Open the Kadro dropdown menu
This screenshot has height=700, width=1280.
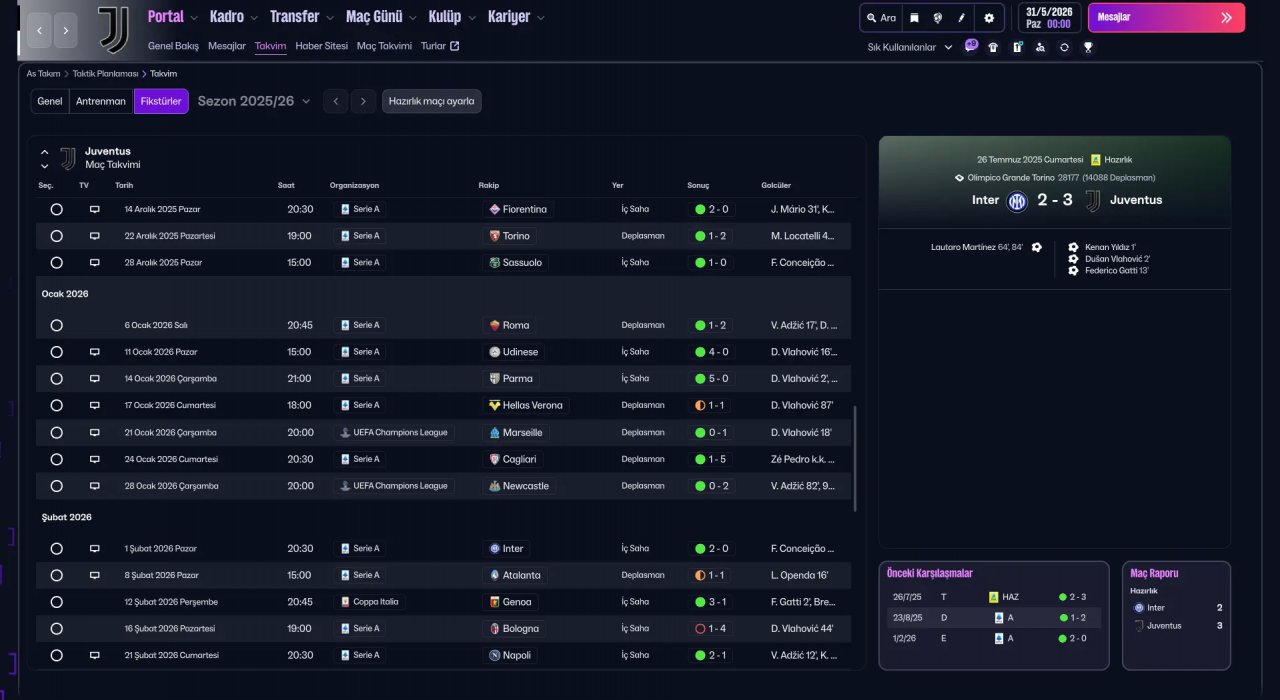click(234, 17)
